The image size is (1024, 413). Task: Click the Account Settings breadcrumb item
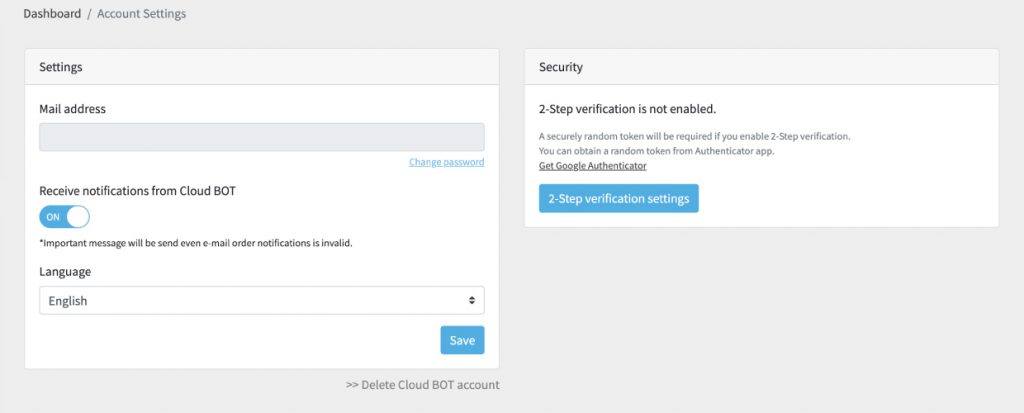[142, 14]
